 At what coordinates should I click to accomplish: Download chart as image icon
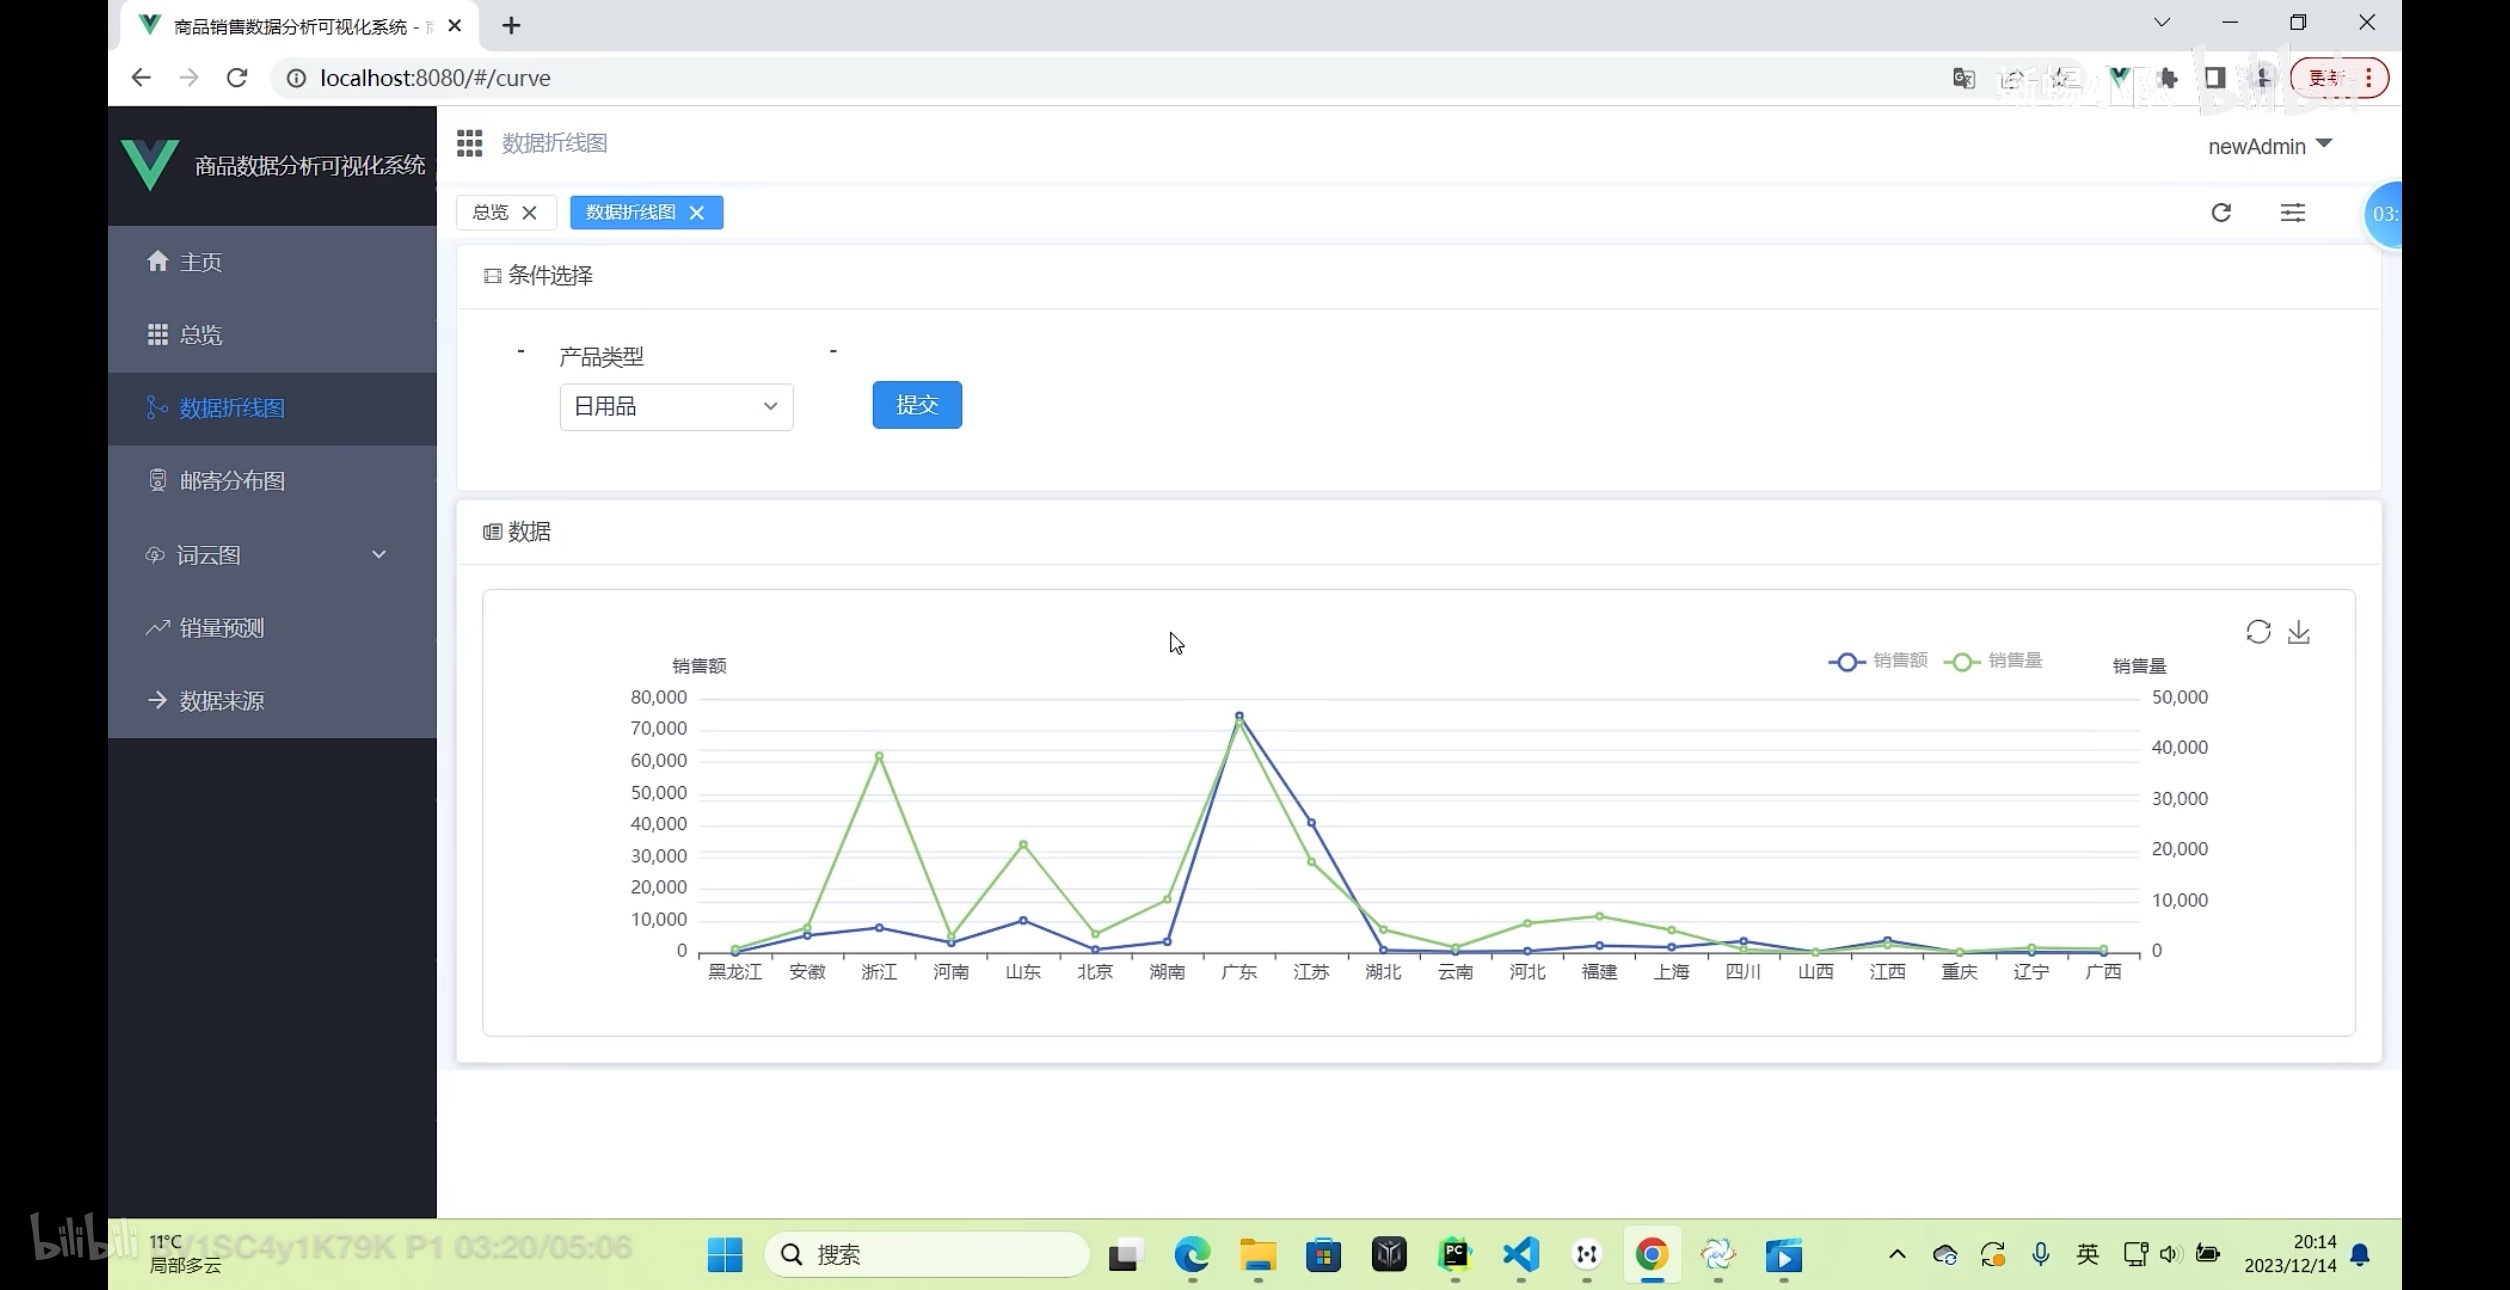coord(2298,632)
